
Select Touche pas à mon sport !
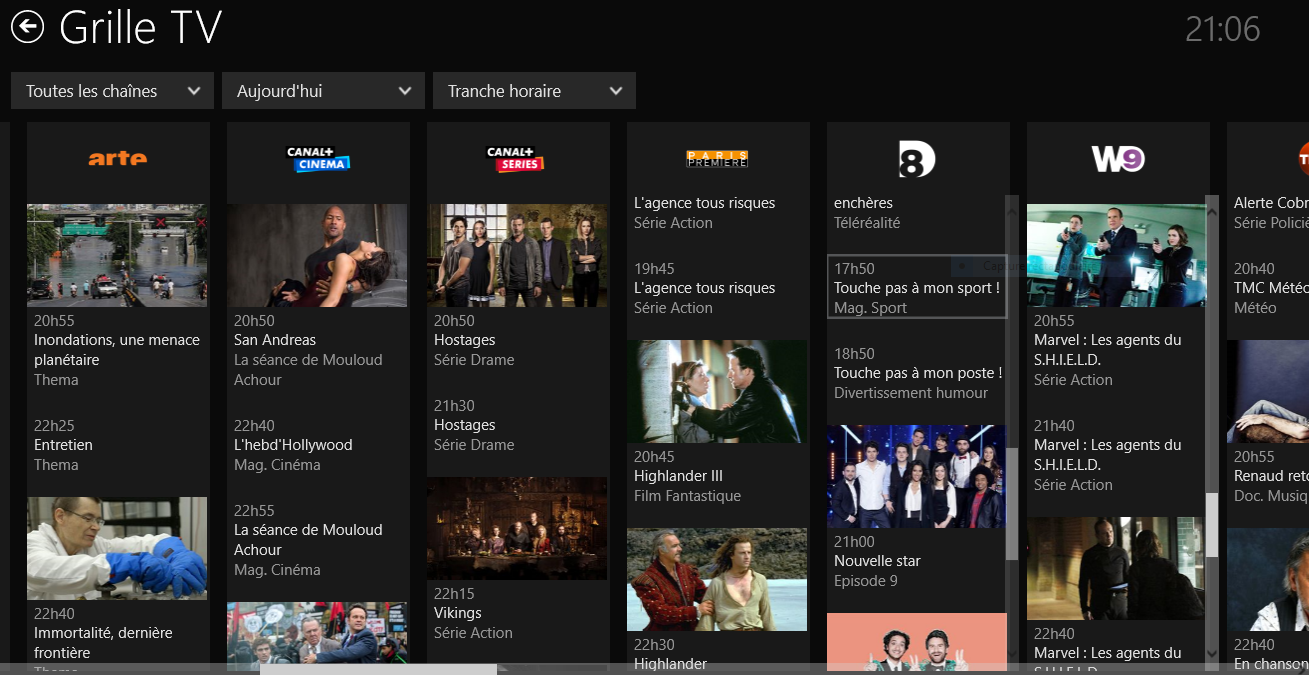pos(917,288)
